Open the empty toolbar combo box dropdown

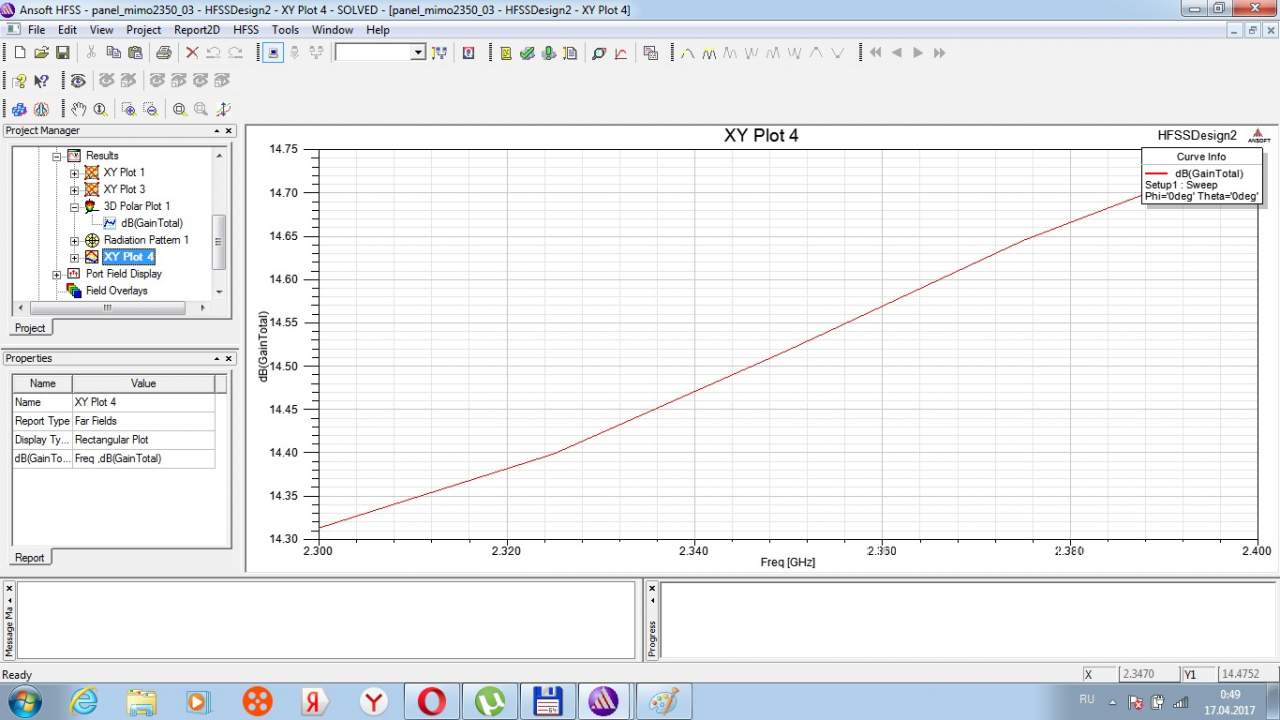[418, 53]
